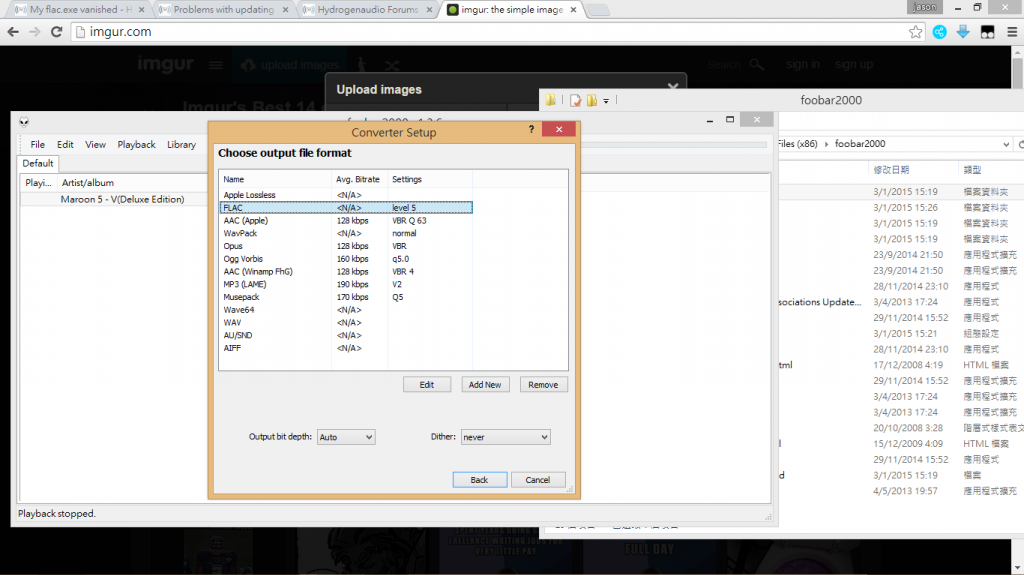Click browser vertical scrollbar thumb
Screen dimensions: 1024x575
(1017, 73)
